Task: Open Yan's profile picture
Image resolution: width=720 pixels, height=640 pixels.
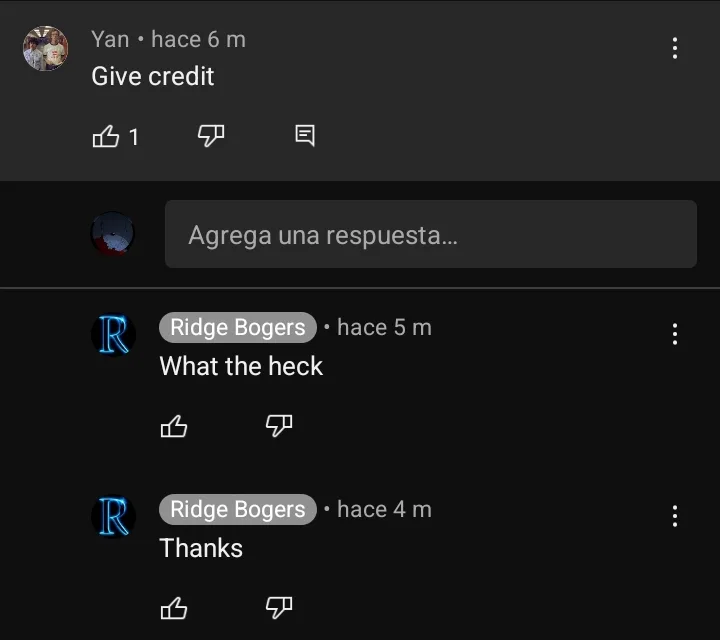Action: (x=45, y=48)
